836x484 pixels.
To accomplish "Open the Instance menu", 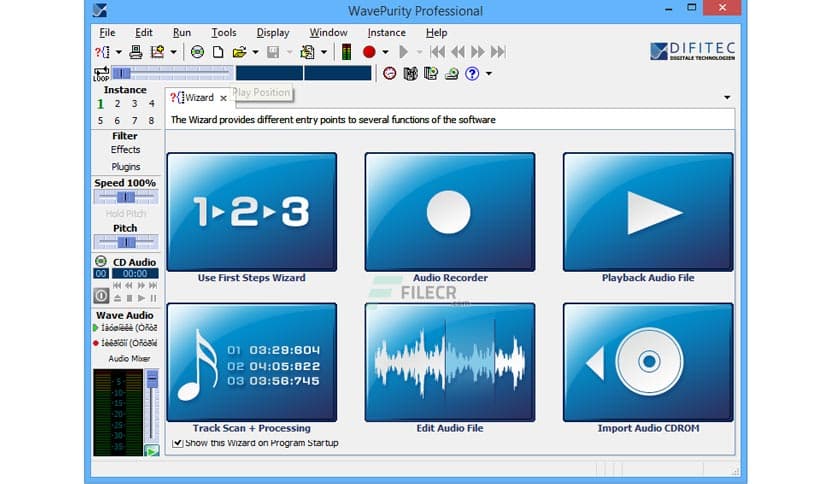I will [387, 33].
